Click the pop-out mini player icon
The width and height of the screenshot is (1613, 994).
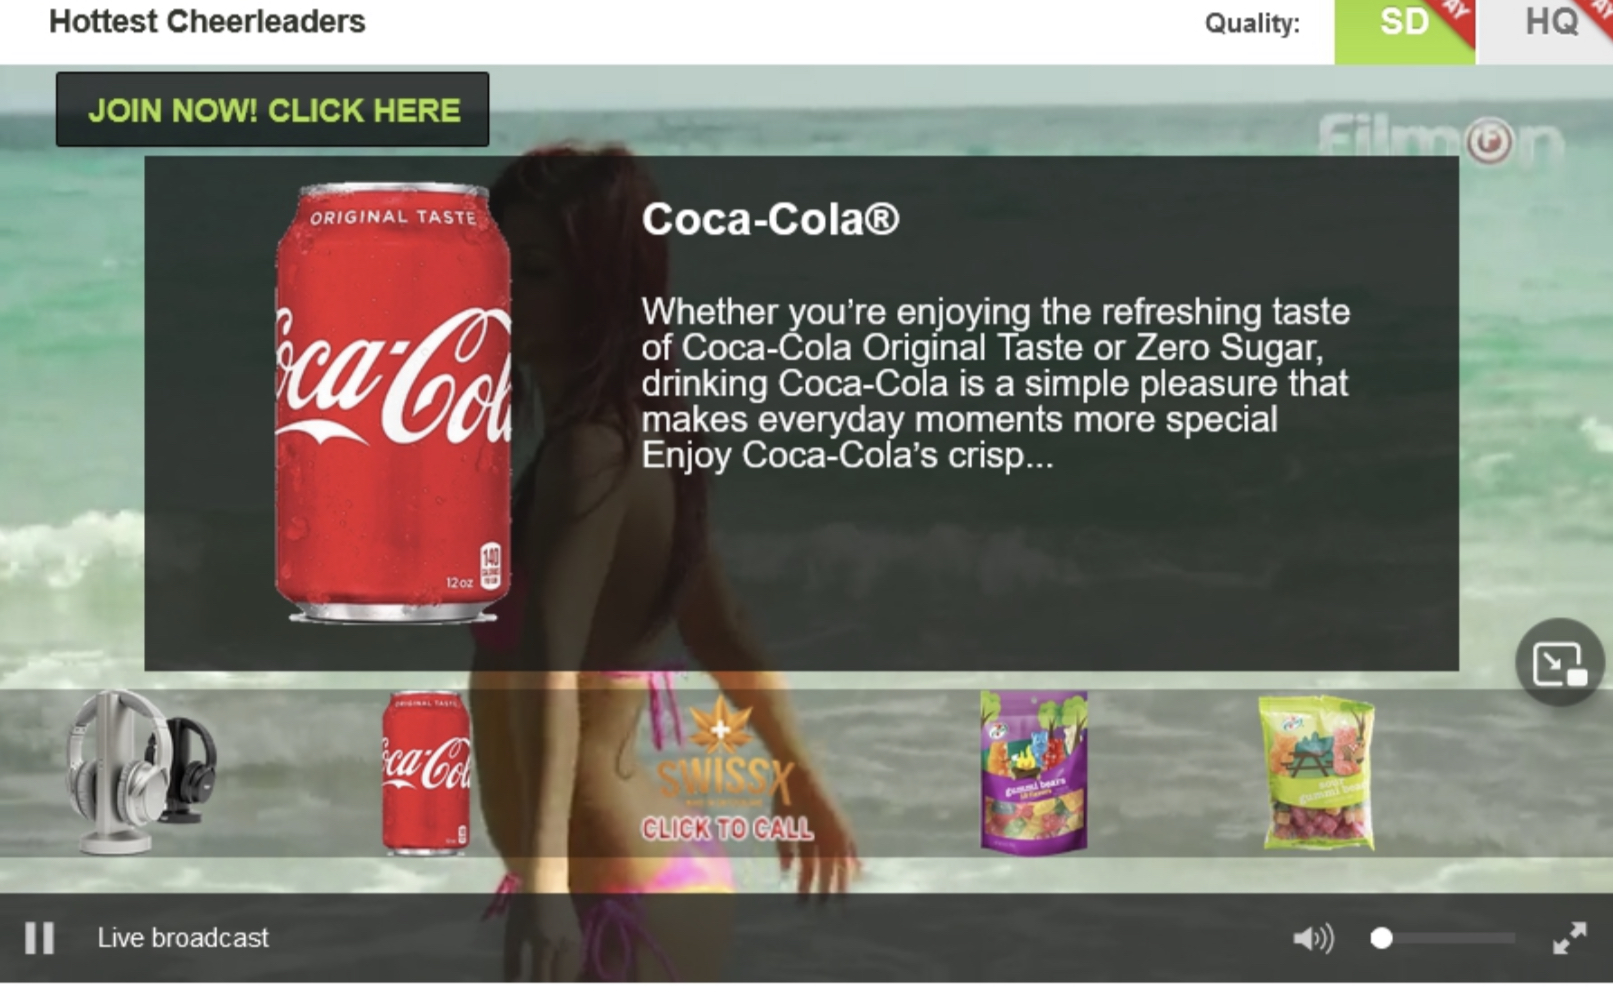point(1559,663)
